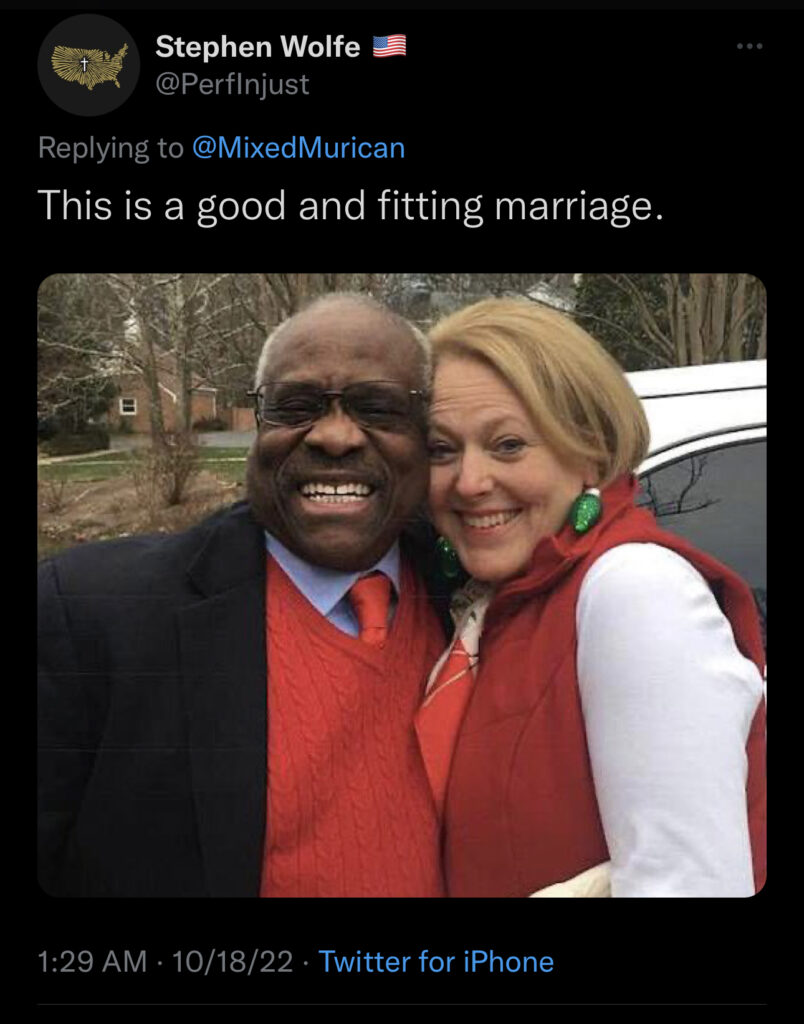The width and height of the screenshot is (804, 1024).
Task: Open the three-dot more options menu
Action: [749, 46]
